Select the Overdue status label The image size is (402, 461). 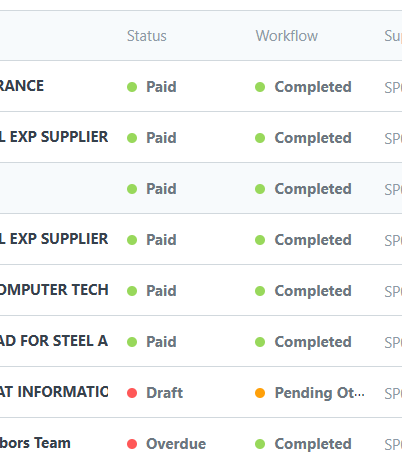(x=176, y=444)
